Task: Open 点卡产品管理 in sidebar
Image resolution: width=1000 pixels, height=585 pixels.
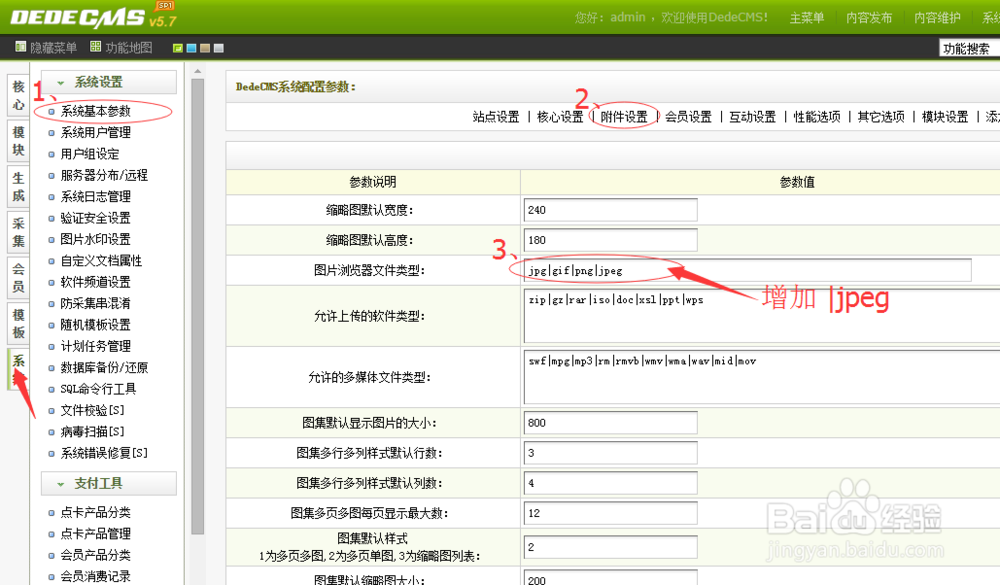Action: pyautogui.click(x=96, y=534)
